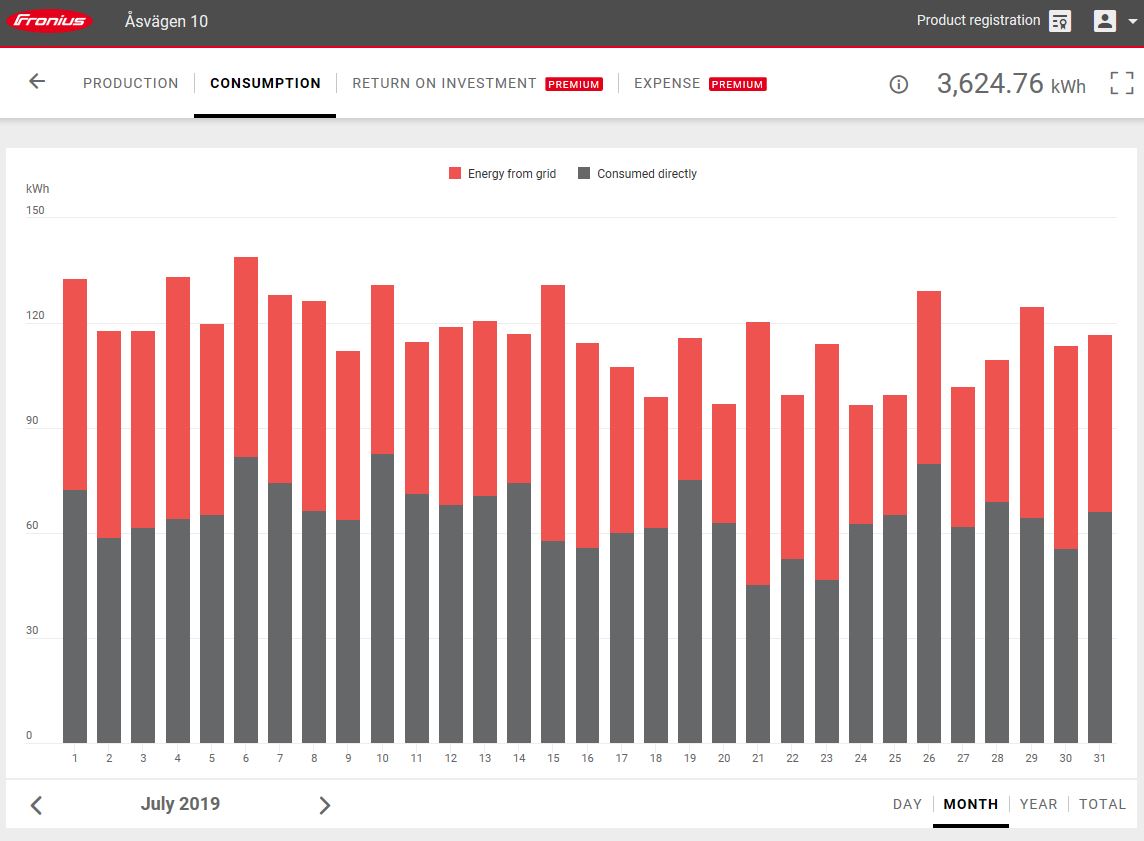This screenshot has width=1144, height=841.
Task: Toggle the Consumed directly legend series
Action: pos(637,174)
